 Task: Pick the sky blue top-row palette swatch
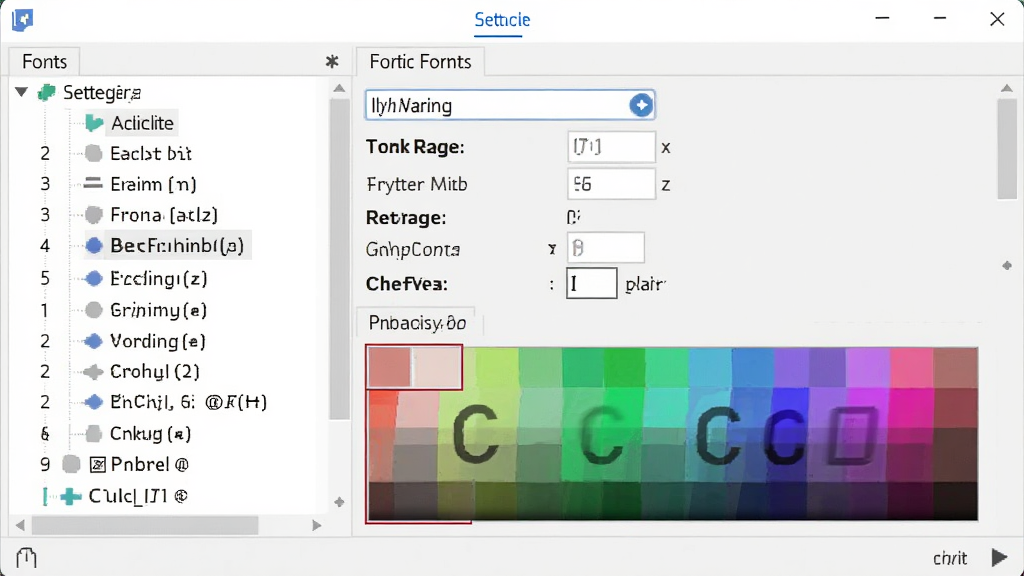coord(710,367)
